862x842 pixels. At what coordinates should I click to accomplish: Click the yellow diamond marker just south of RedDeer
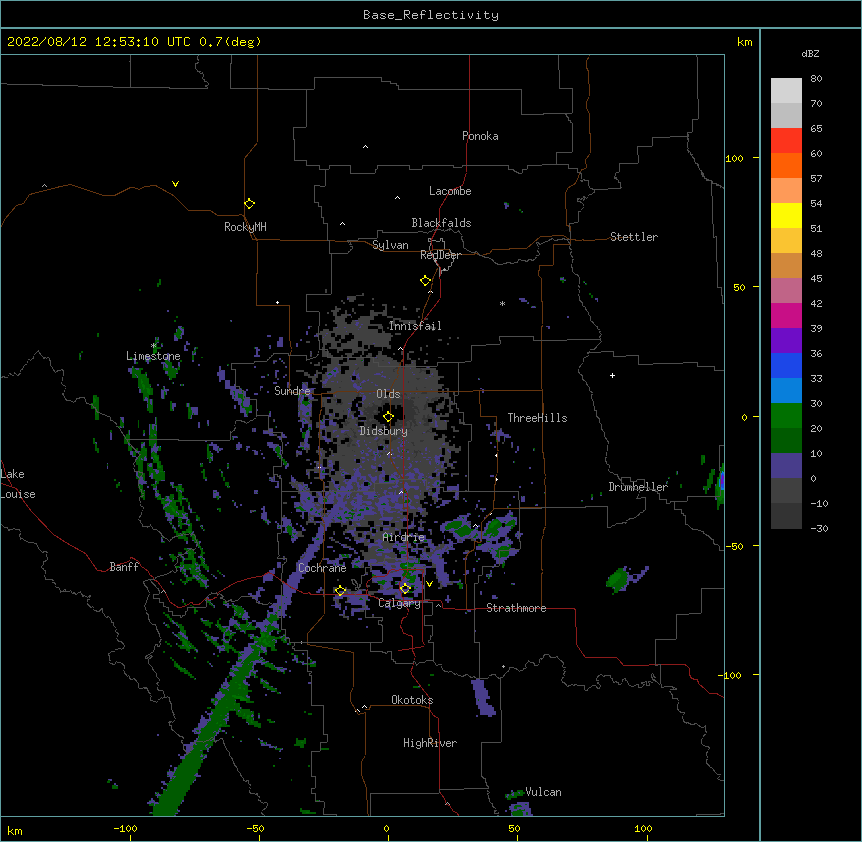coord(426,281)
